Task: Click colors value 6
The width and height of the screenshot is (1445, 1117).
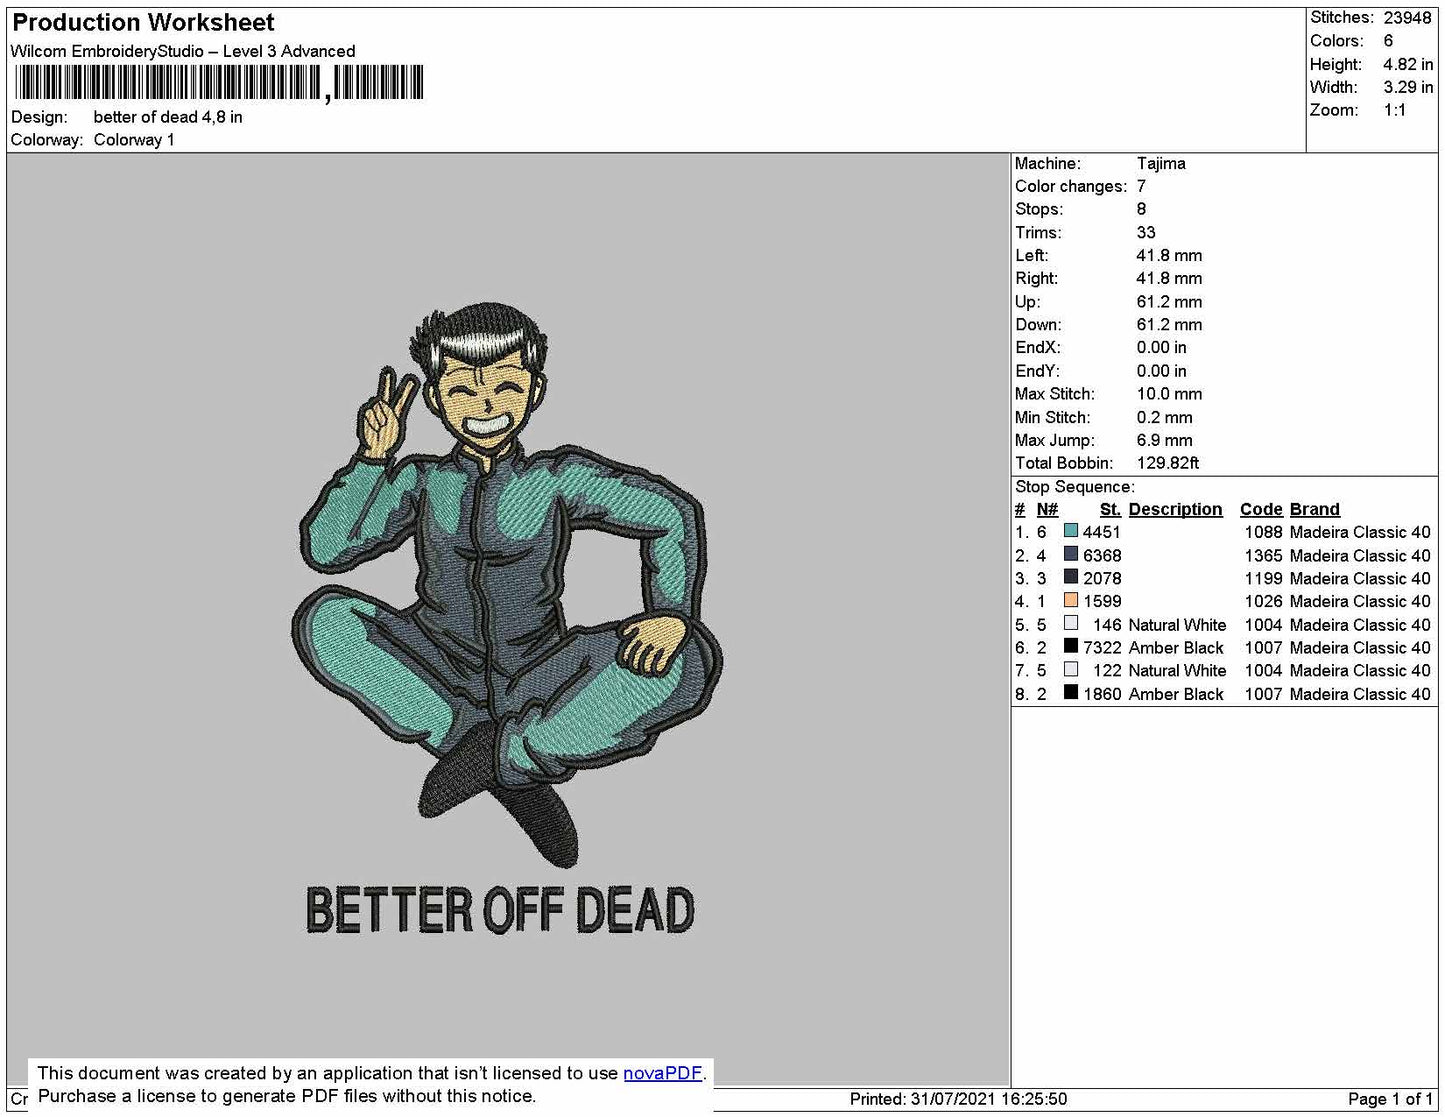Action: point(1388,41)
